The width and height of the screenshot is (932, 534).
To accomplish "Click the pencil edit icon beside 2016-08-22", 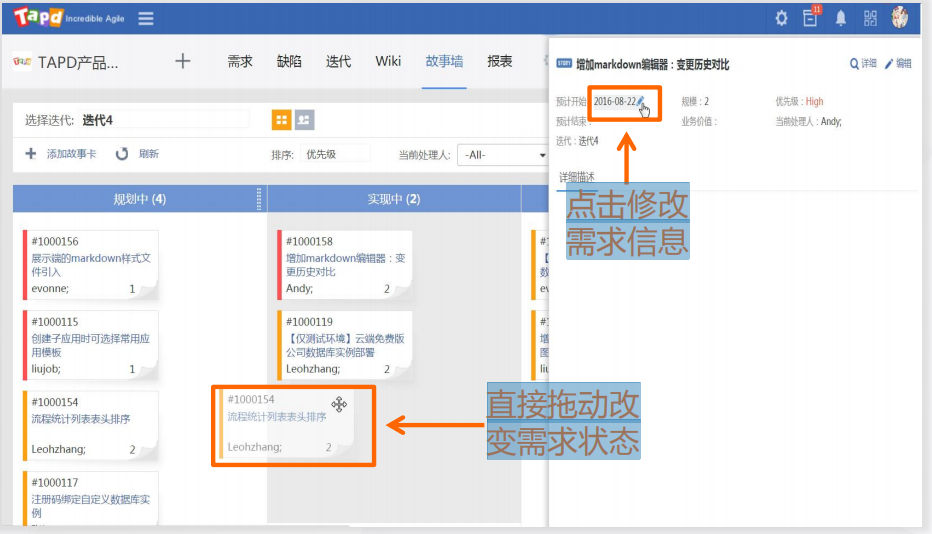I will (x=640, y=101).
